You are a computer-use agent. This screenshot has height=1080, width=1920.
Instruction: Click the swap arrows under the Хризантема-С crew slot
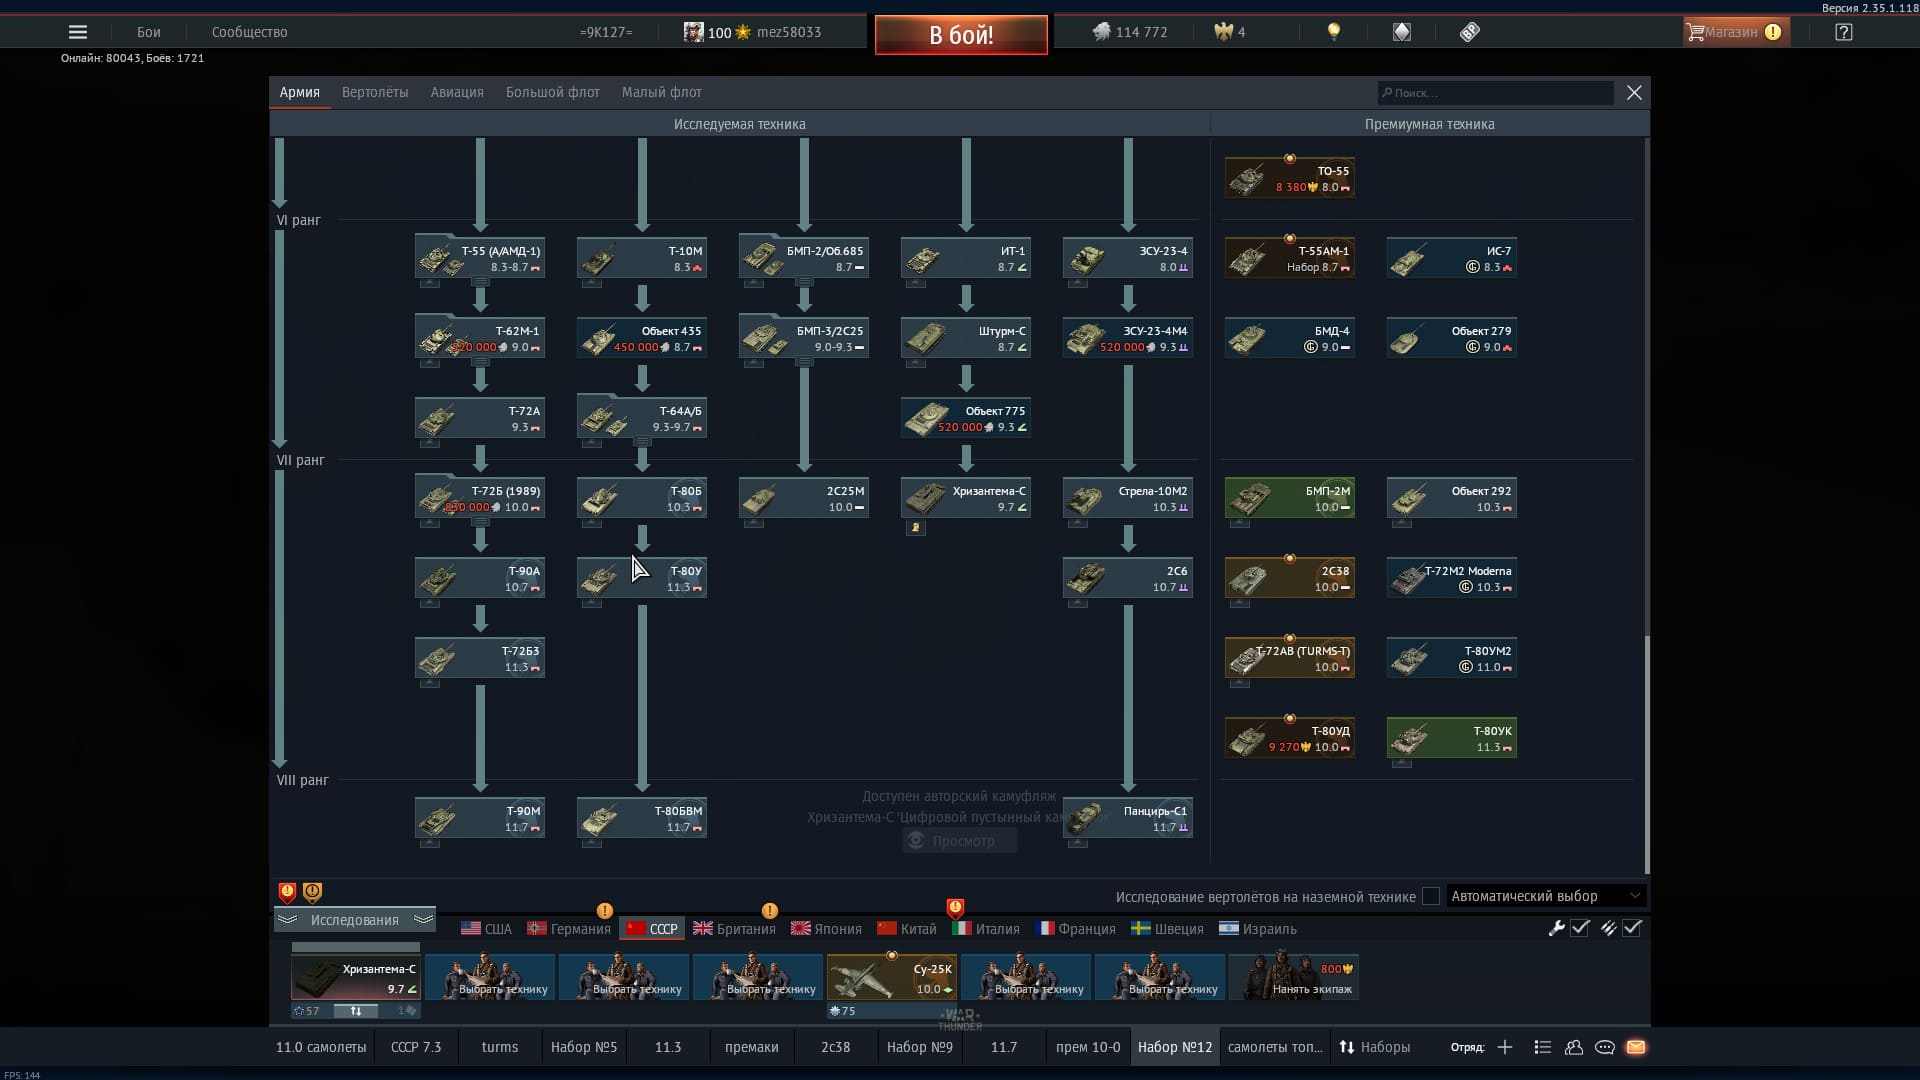355,1011
